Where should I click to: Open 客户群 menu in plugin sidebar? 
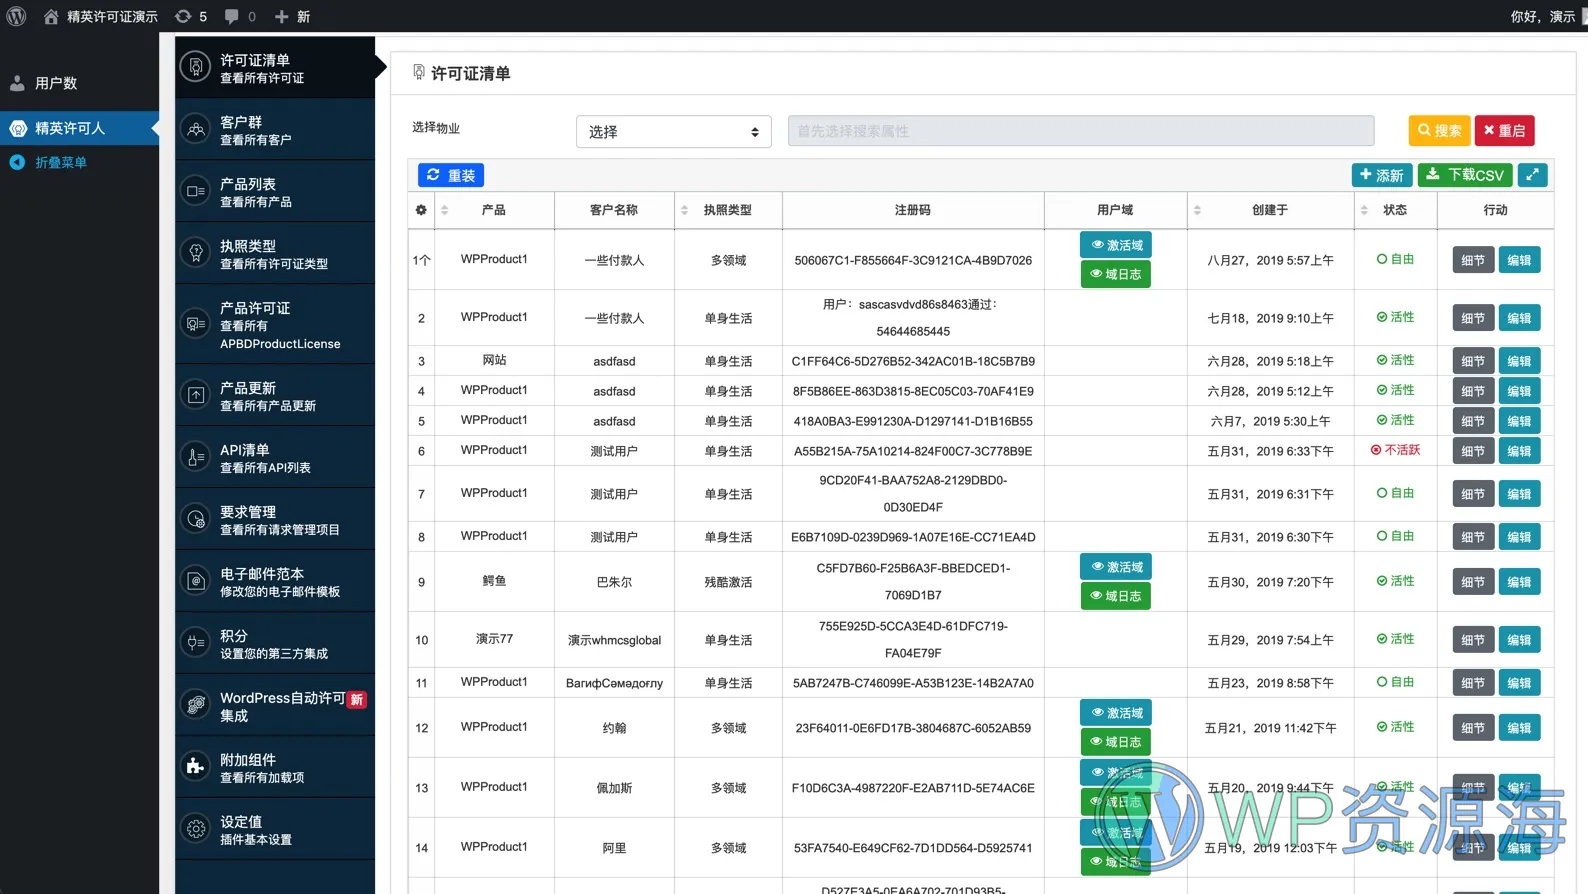click(275, 130)
